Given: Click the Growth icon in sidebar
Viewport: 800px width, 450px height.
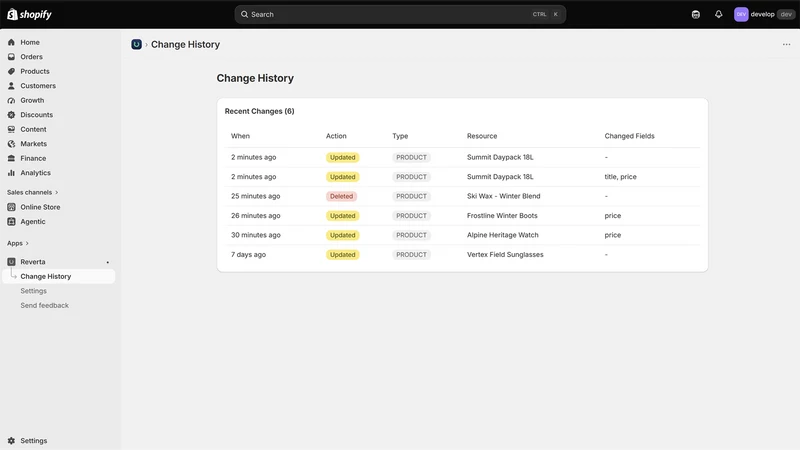Looking at the screenshot, I should pyautogui.click(x=11, y=101).
